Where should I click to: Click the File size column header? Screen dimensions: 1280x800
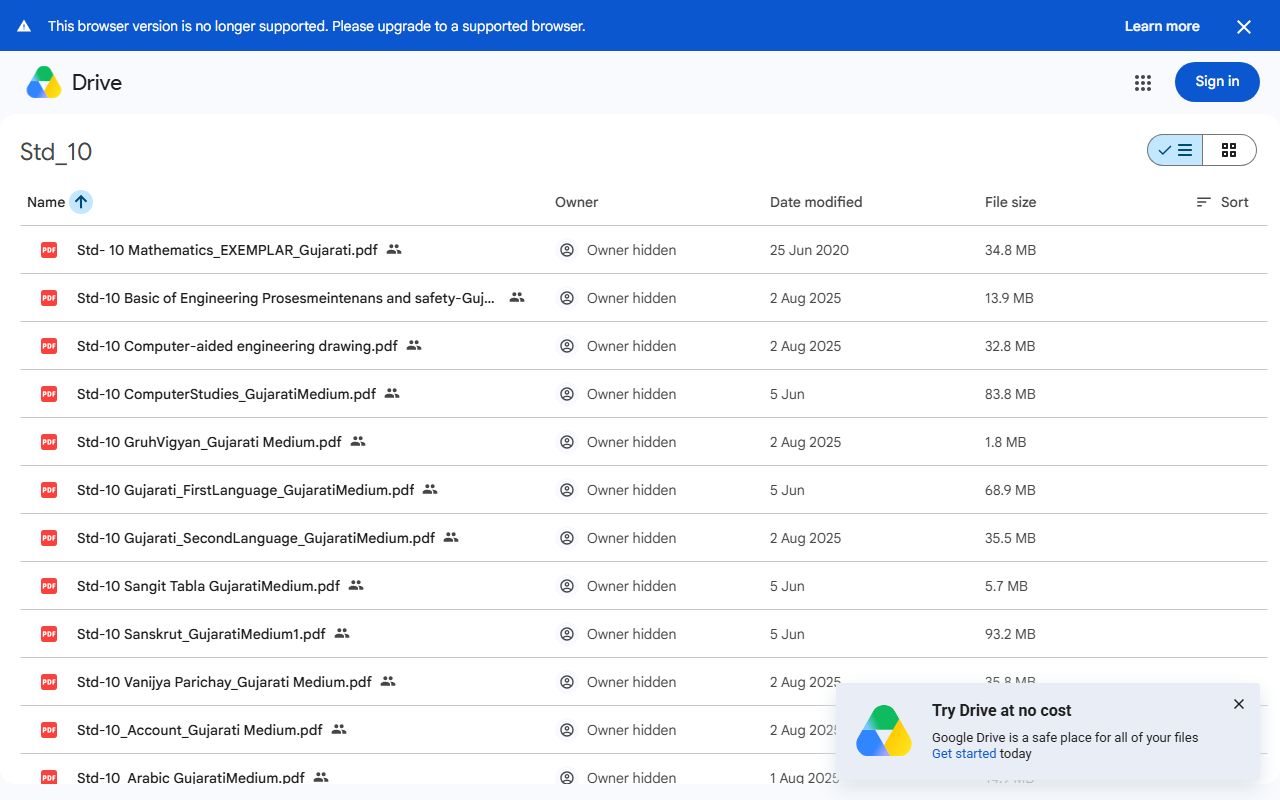(x=1010, y=202)
